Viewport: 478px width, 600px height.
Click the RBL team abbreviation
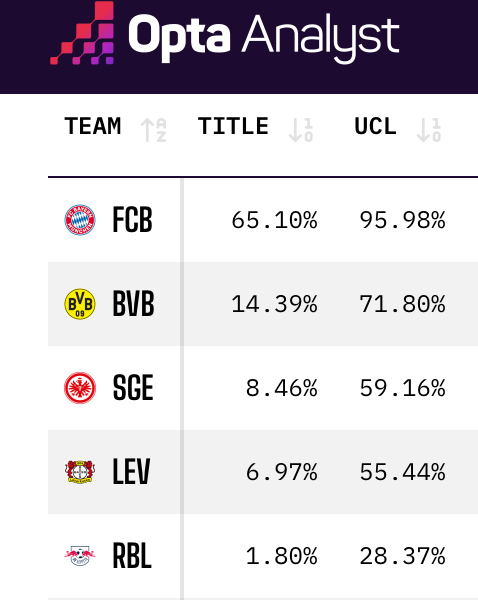pyautogui.click(x=132, y=556)
